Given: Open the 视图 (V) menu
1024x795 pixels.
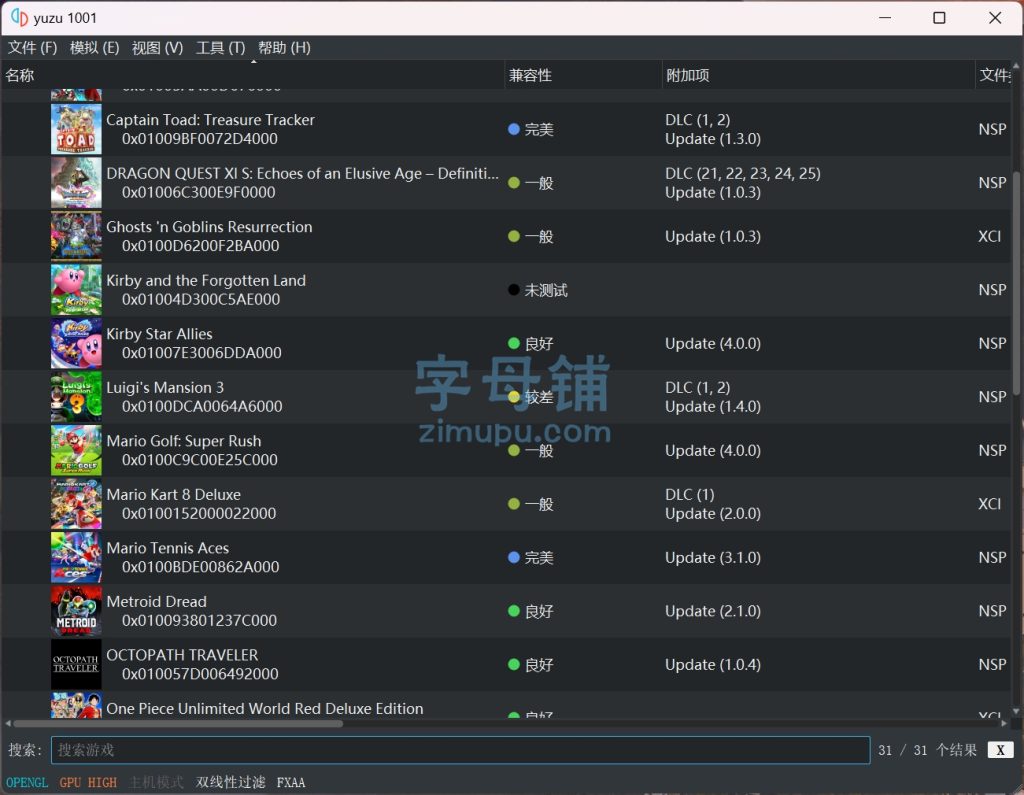Looking at the screenshot, I should coord(157,48).
